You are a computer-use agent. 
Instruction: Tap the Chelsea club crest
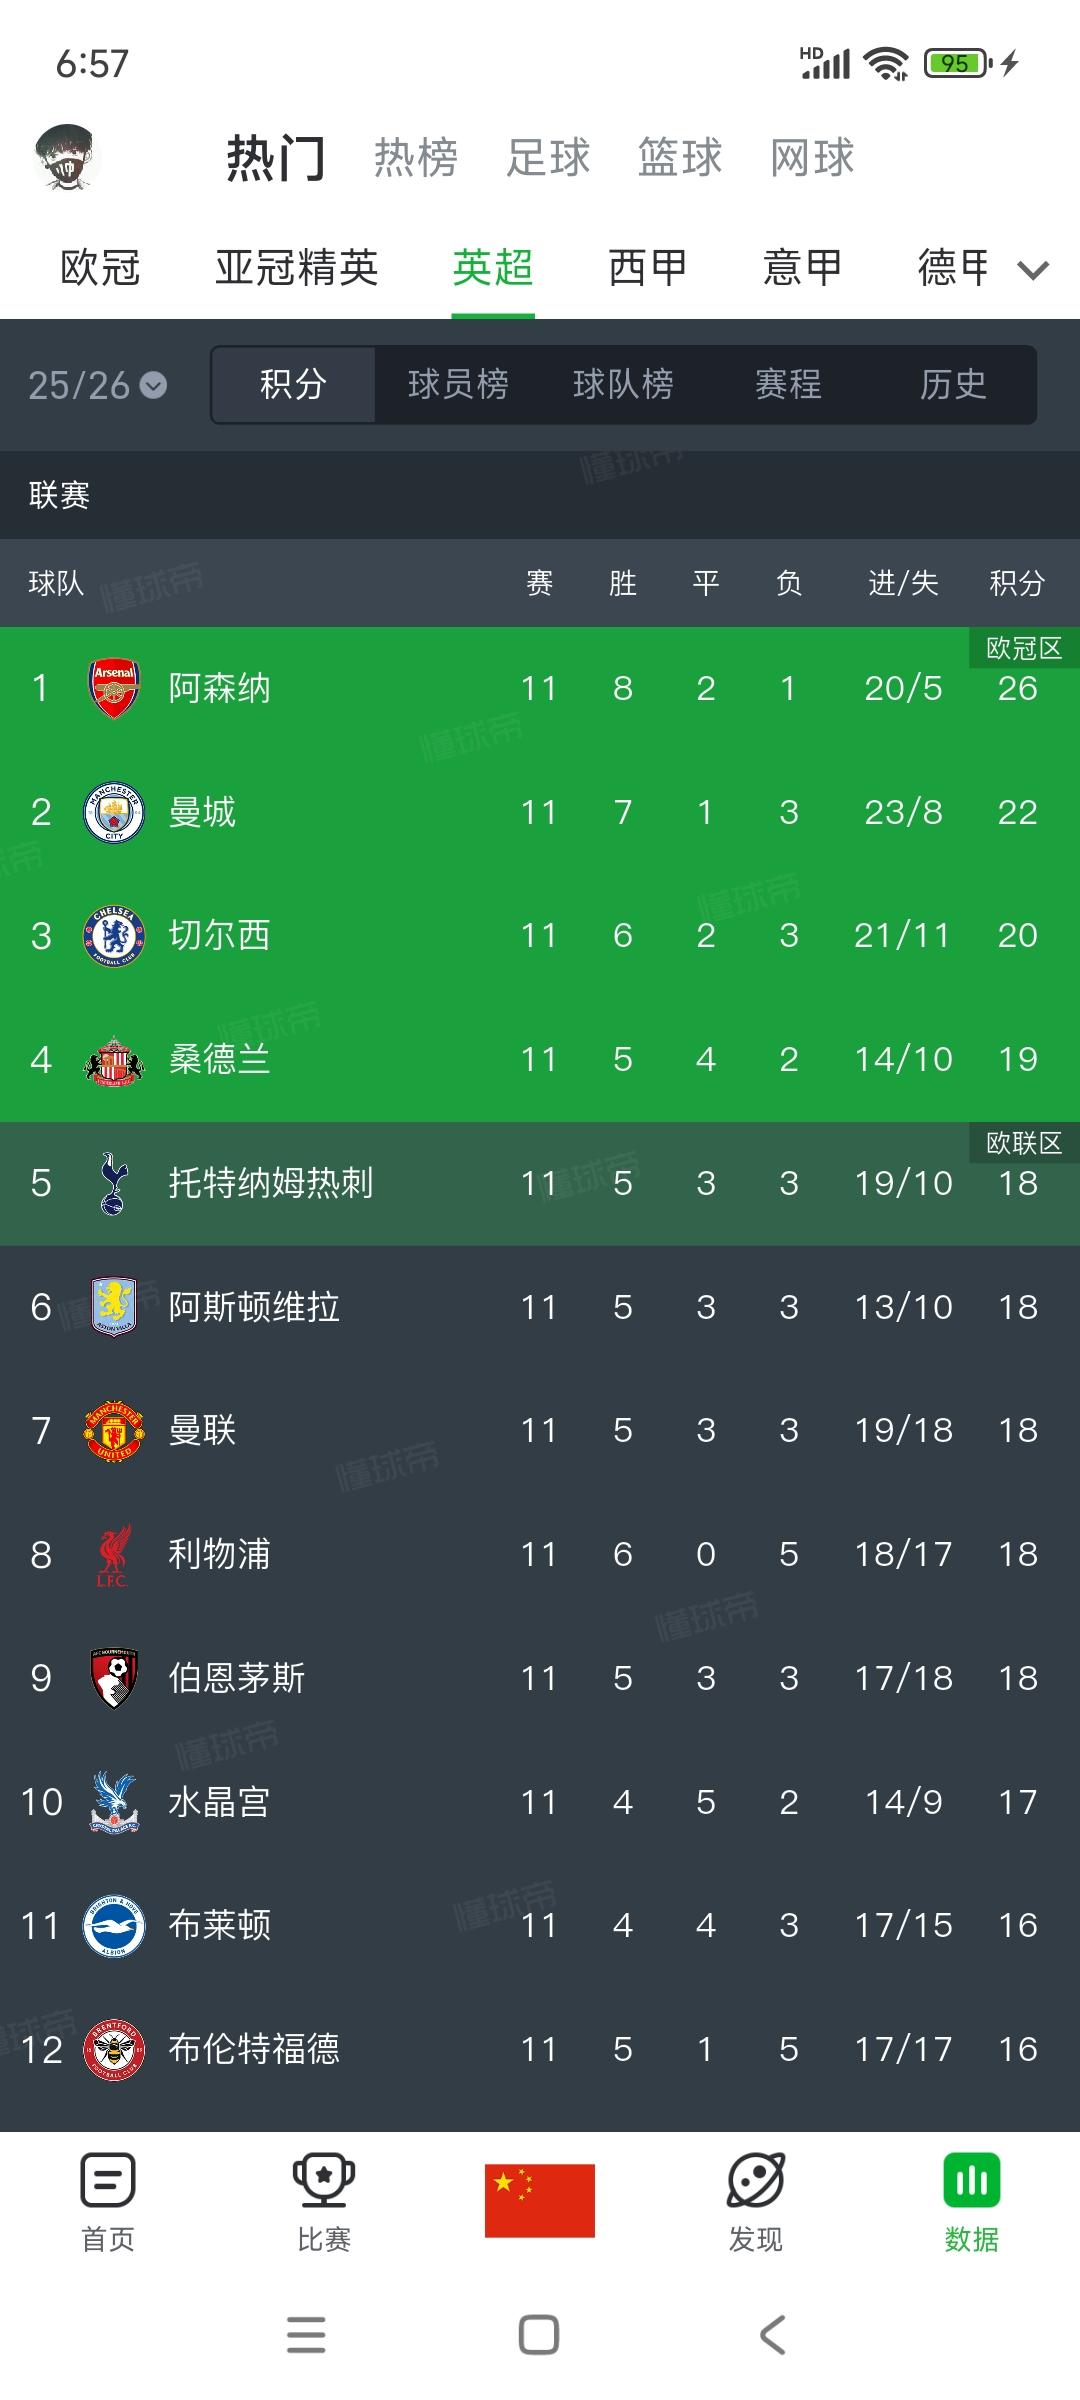(114, 936)
